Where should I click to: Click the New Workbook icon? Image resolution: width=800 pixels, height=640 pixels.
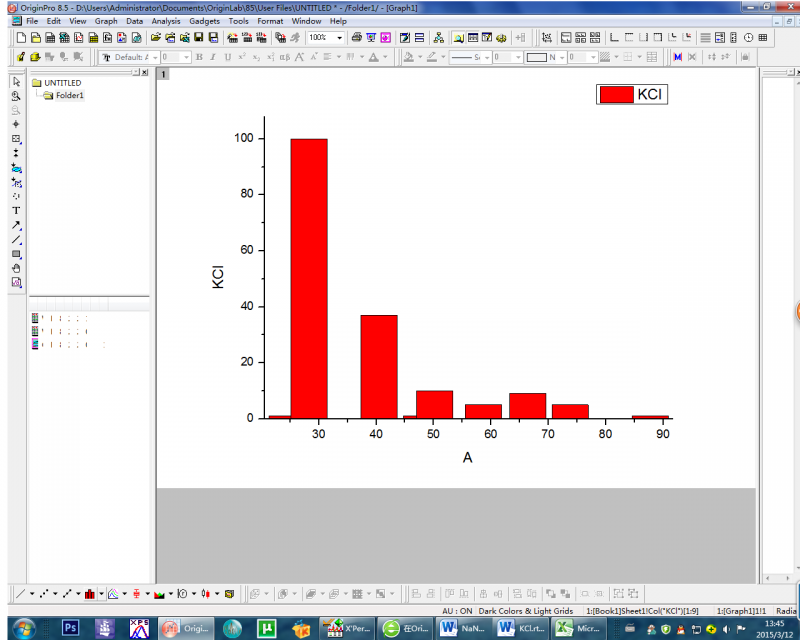click(50, 38)
